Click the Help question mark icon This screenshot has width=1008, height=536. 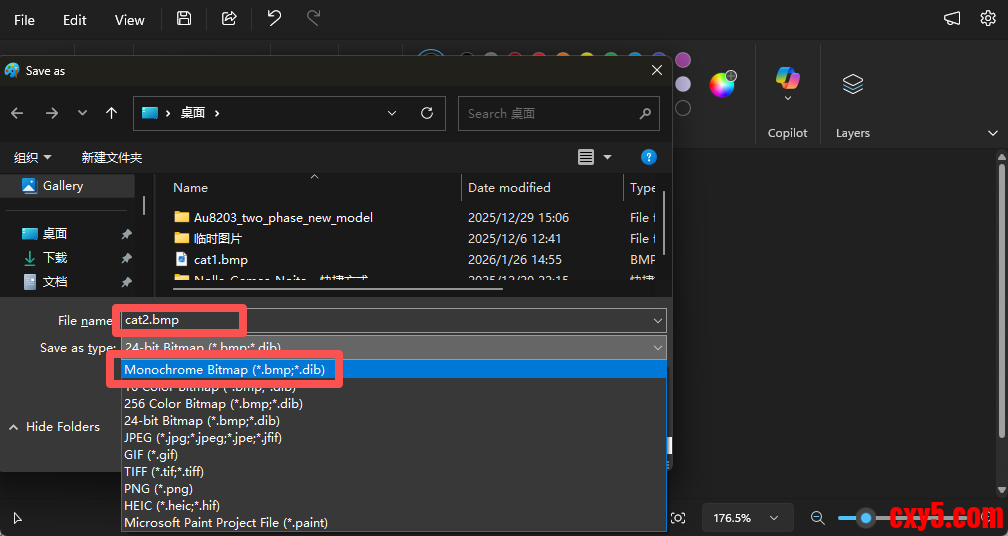[648, 157]
